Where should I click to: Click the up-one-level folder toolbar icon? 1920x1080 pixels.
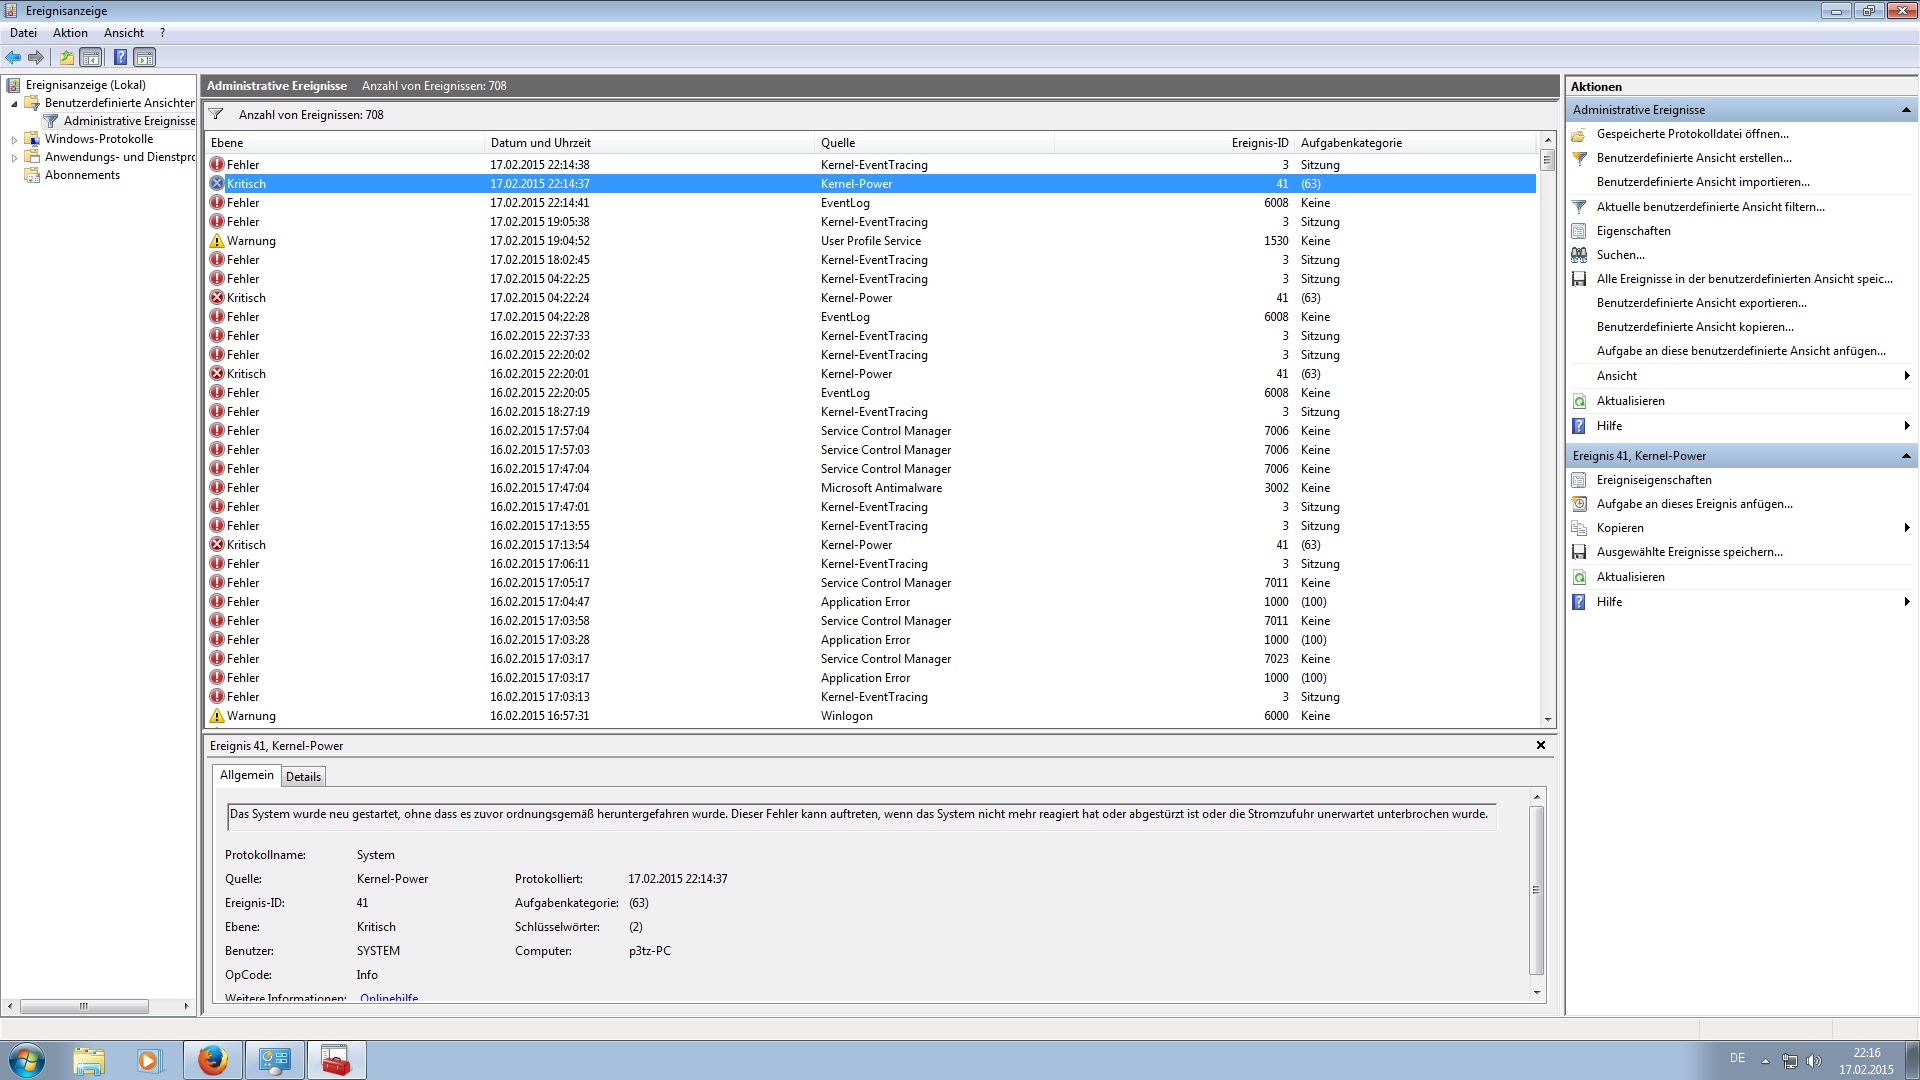pos(66,57)
